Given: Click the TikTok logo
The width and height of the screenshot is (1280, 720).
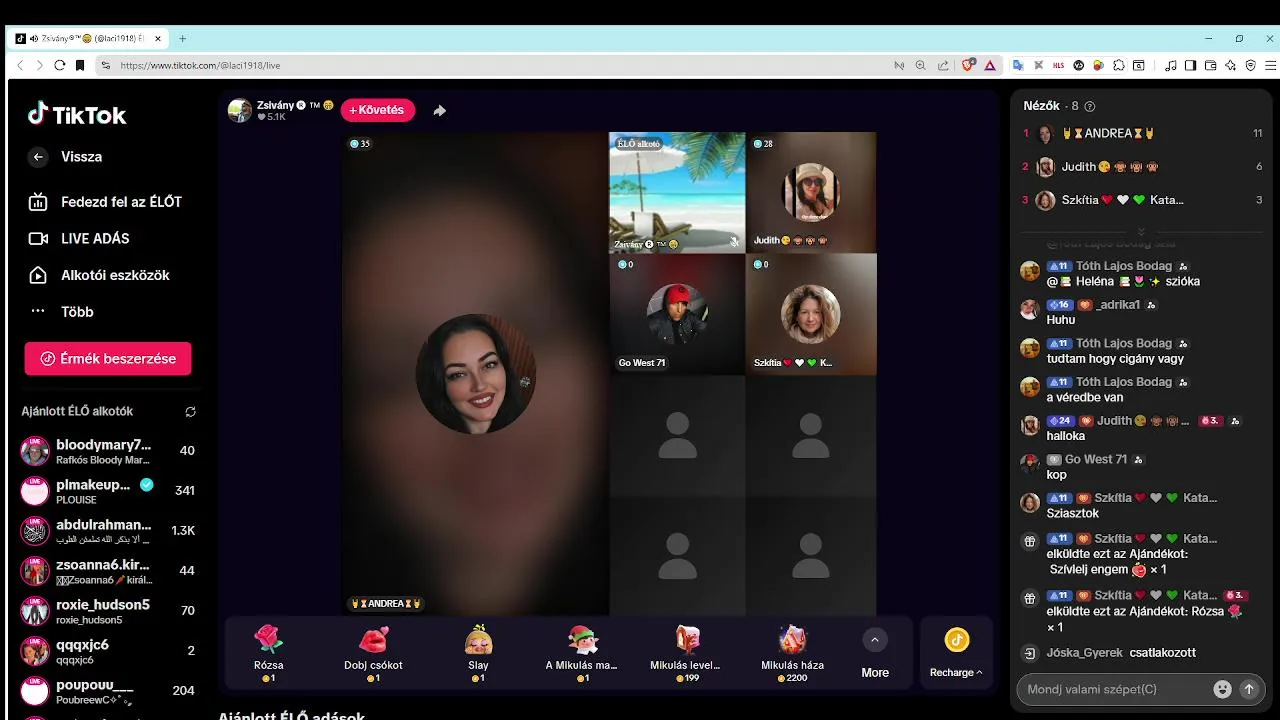Looking at the screenshot, I should pyautogui.click(x=77, y=115).
